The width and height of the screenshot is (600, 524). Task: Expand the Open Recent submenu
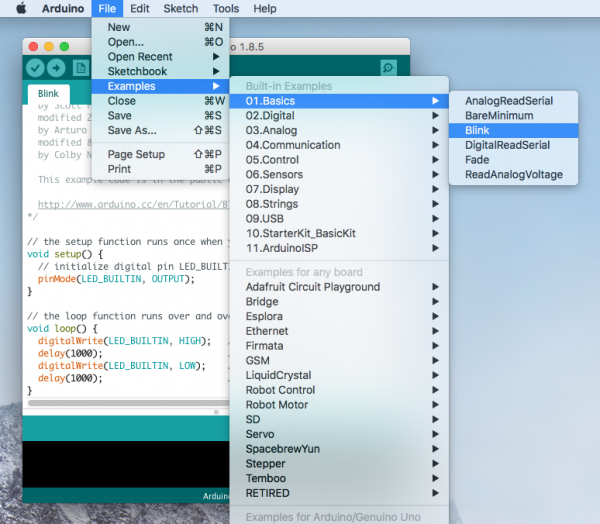(x=160, y=57)
